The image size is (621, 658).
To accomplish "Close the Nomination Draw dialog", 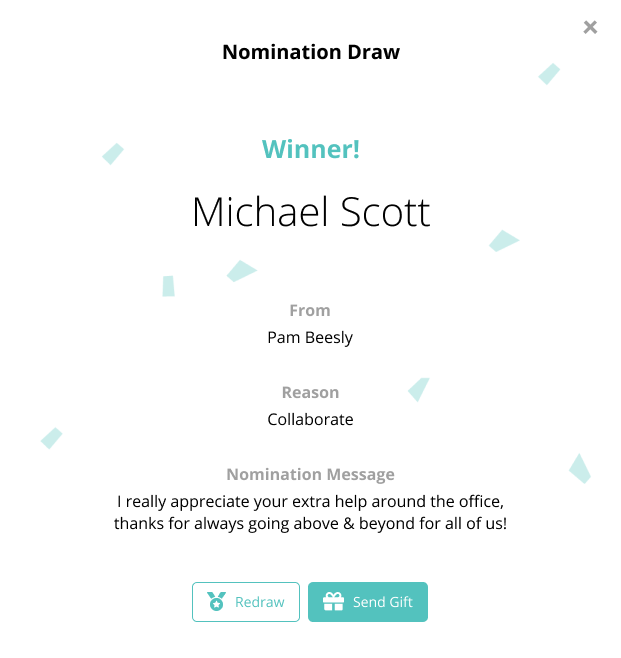I will tap(590, 28).
